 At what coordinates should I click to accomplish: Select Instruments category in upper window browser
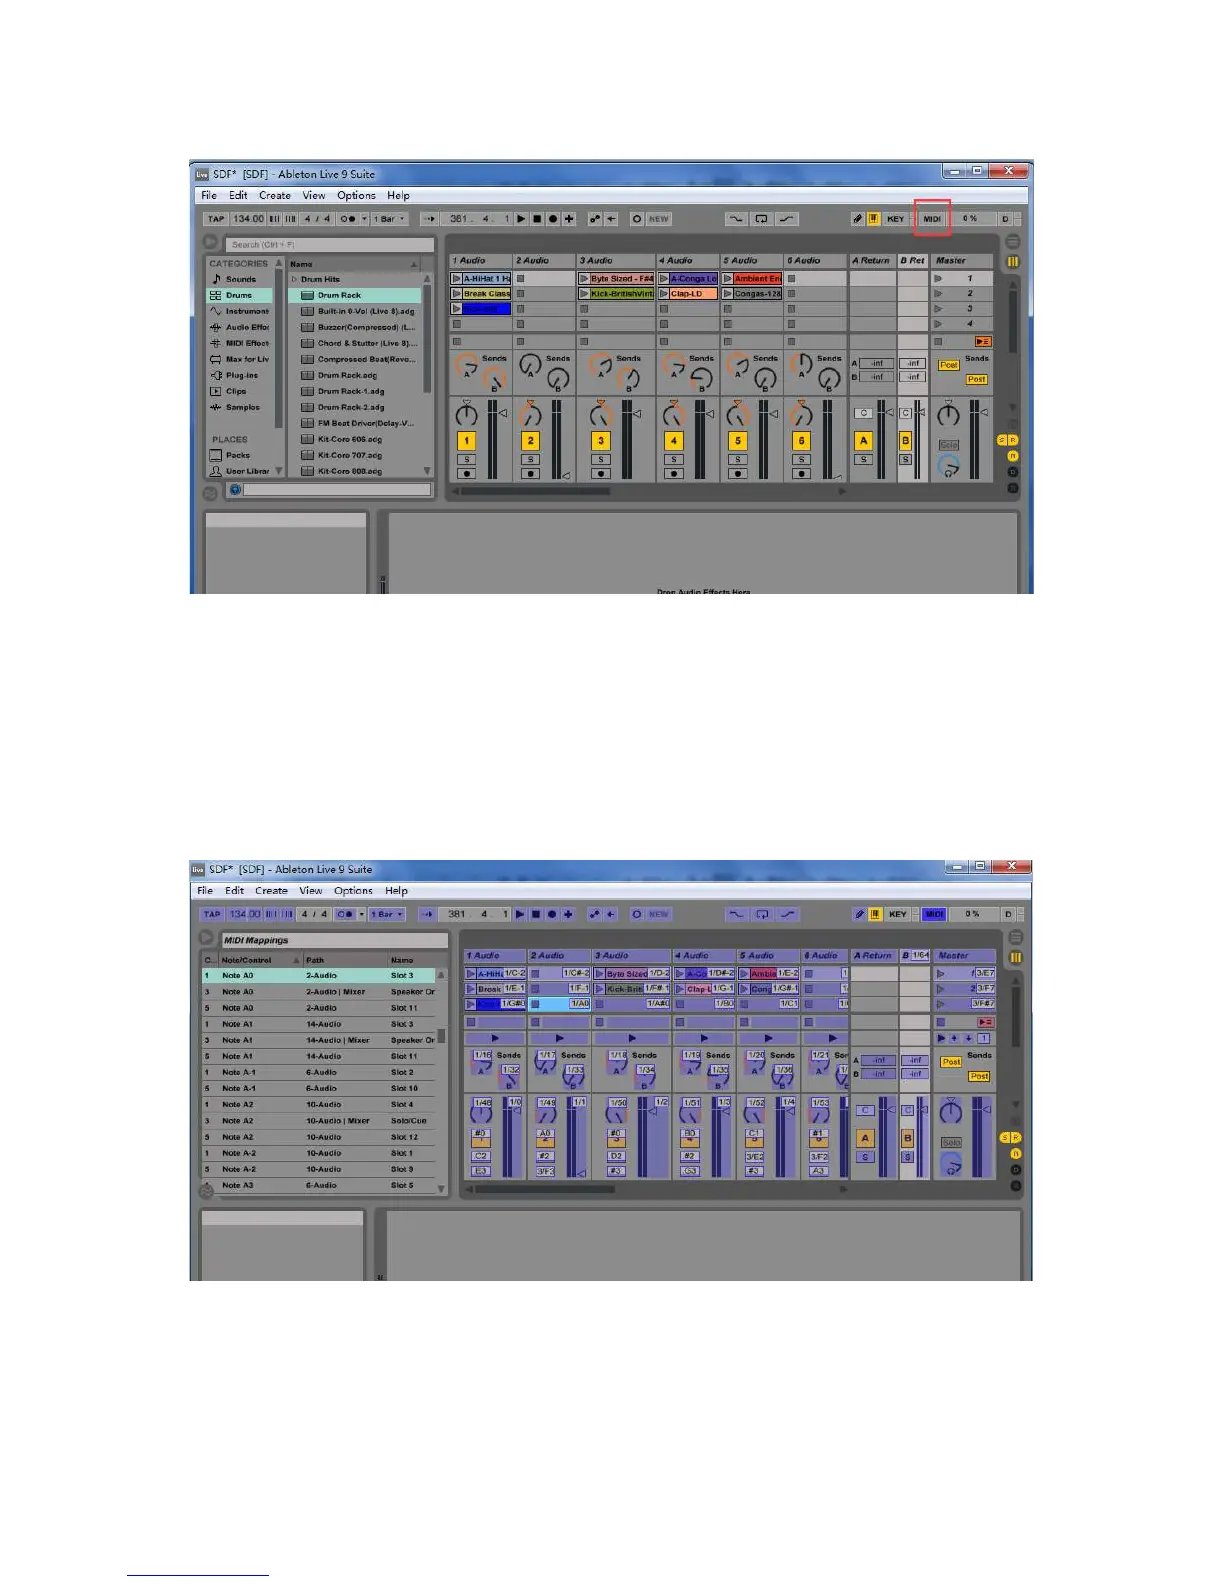pyautogui.click(x=240, y=311)
